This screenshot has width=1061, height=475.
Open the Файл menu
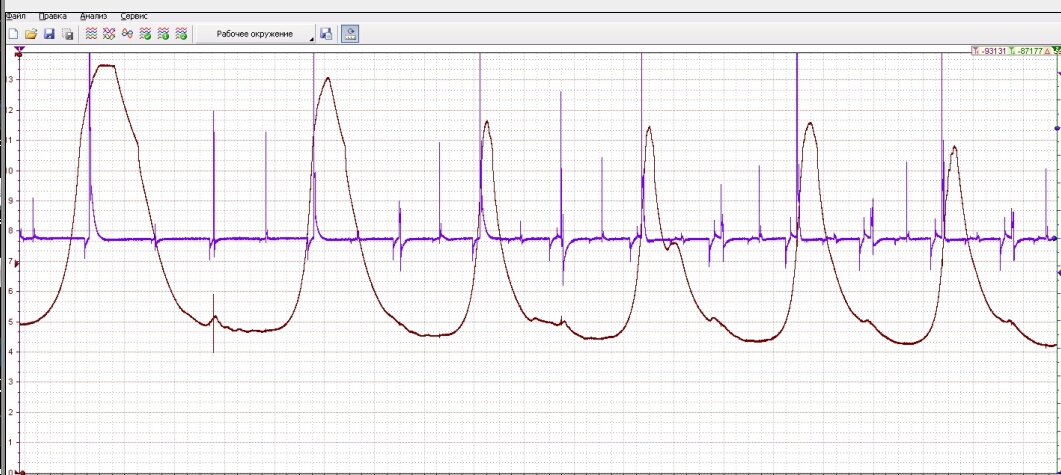[x=15, y=16]
